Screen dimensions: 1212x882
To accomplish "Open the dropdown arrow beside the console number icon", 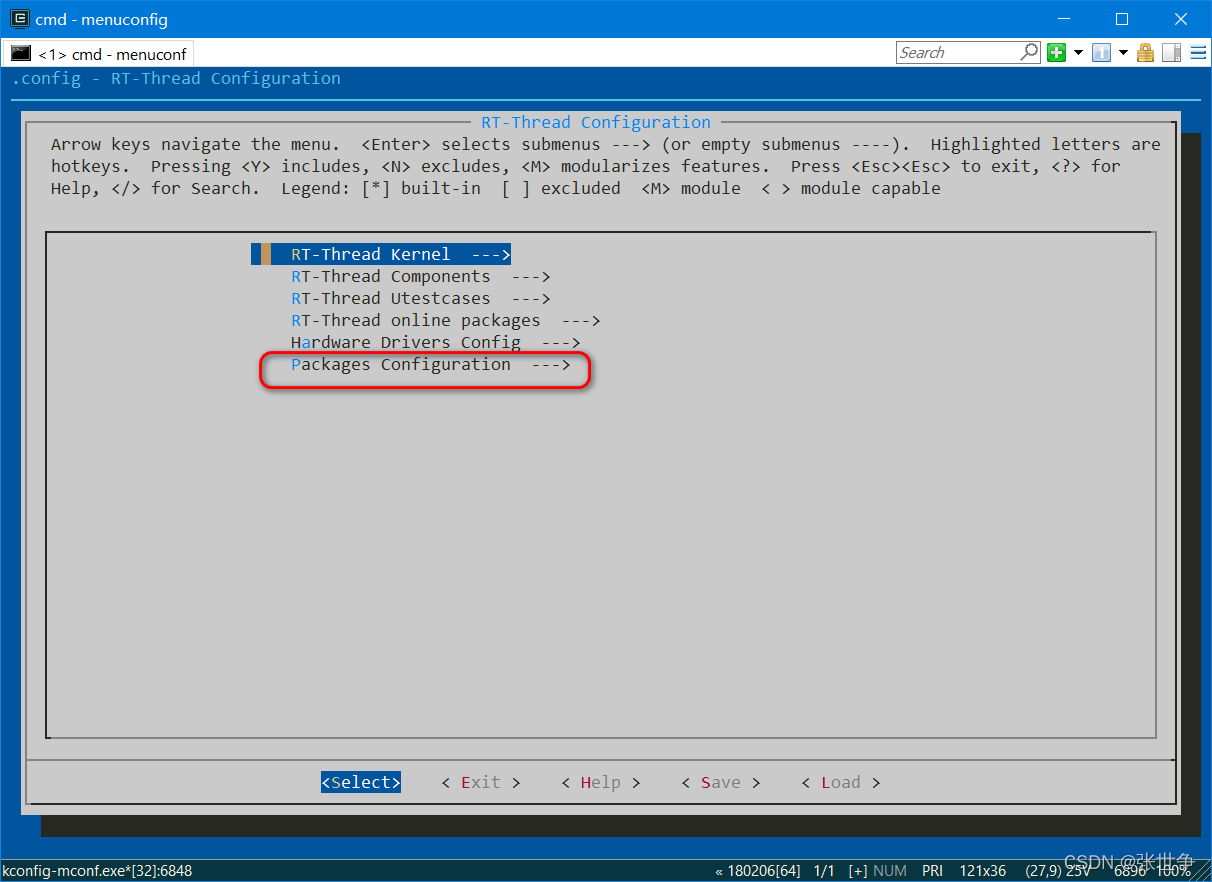I will point(1123,52).
